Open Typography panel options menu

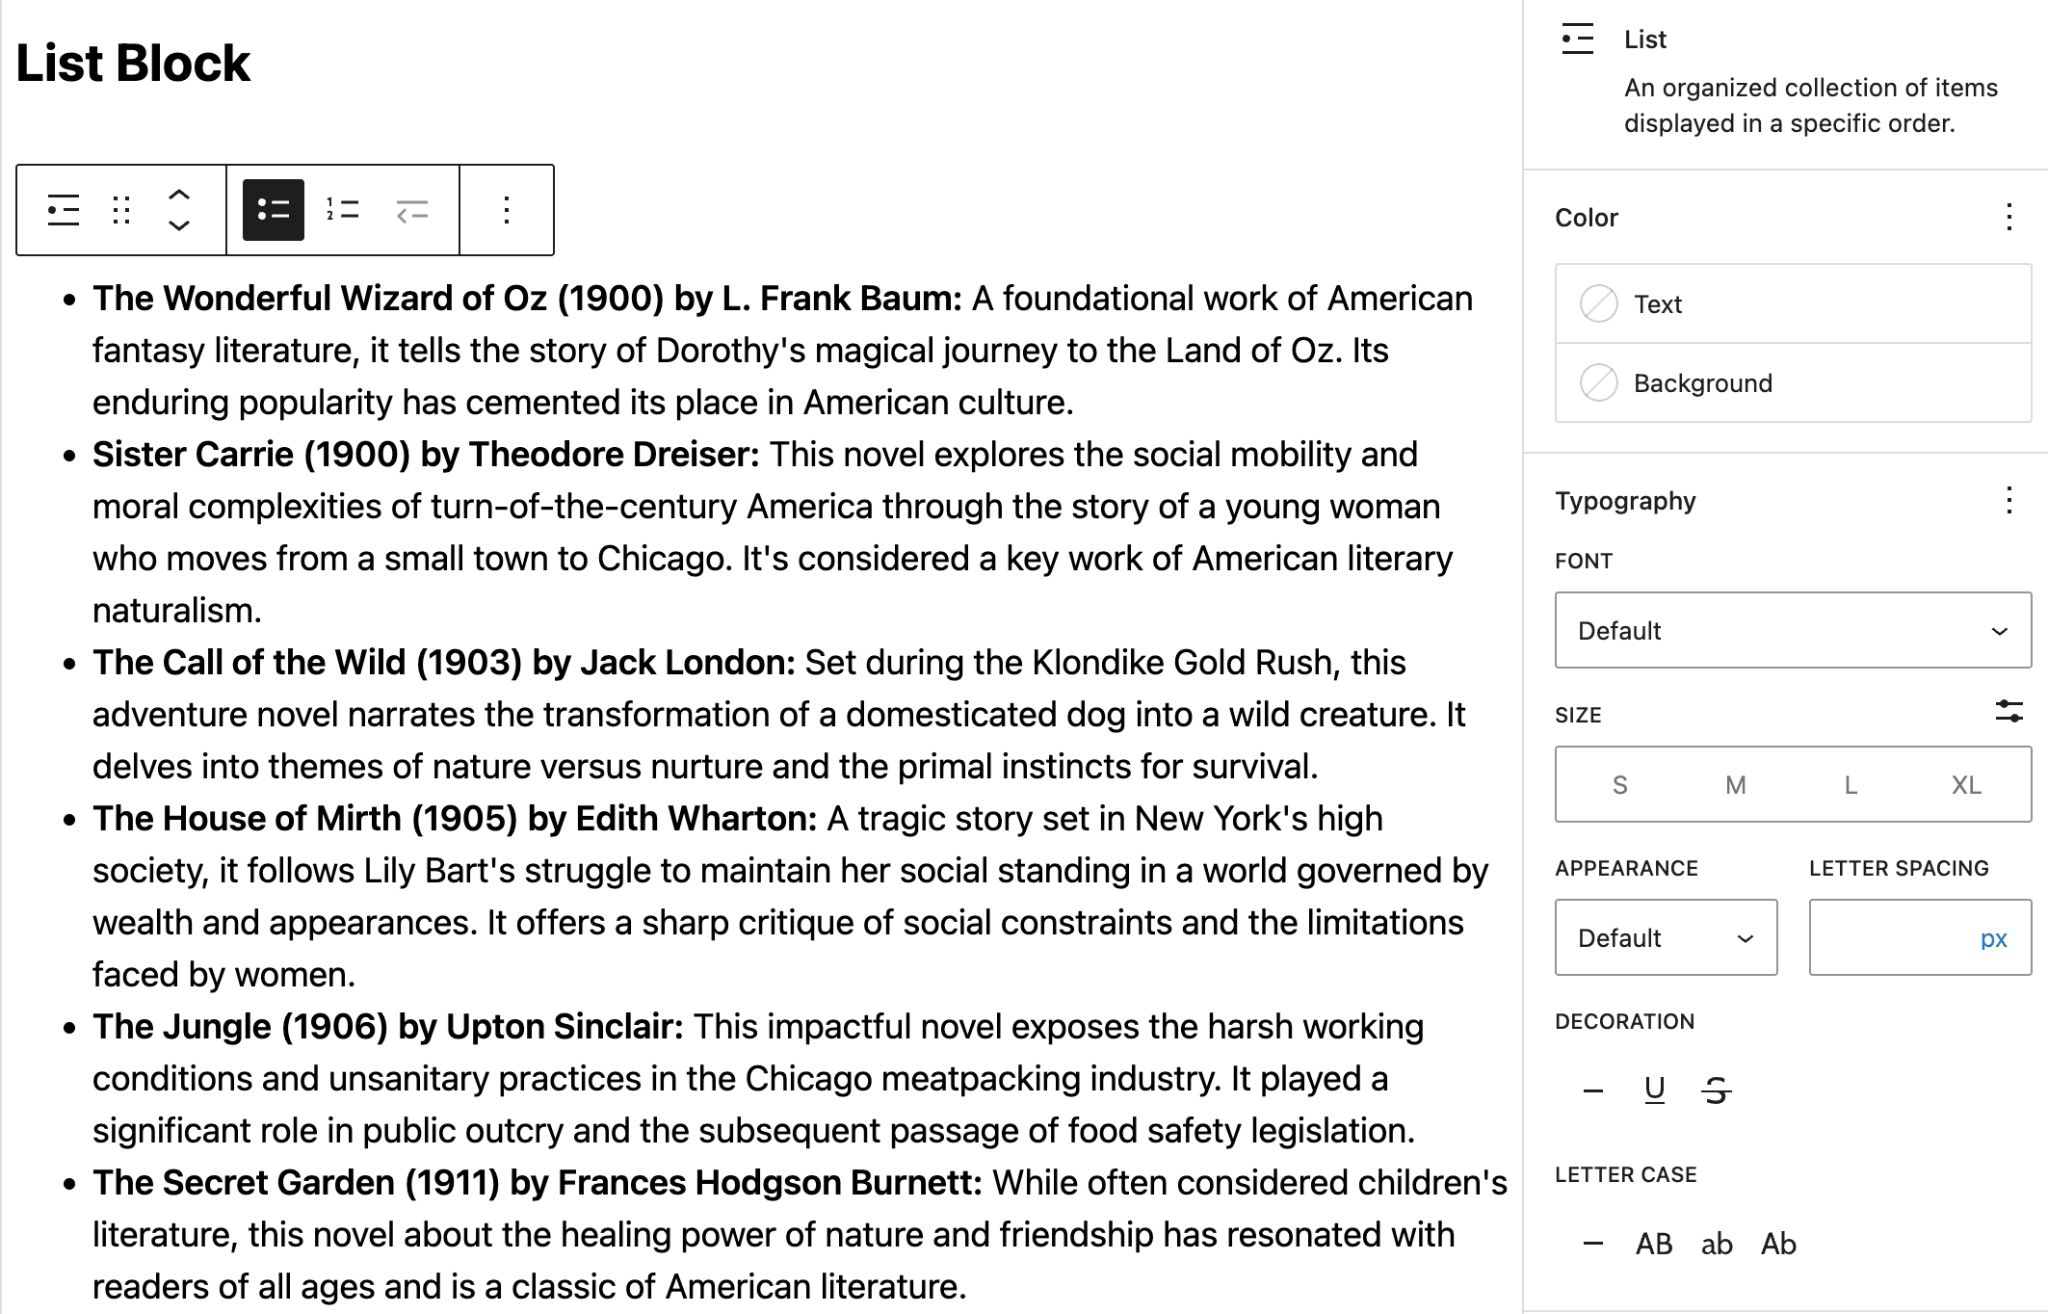pyautogui.click(x=2009, y=500)
